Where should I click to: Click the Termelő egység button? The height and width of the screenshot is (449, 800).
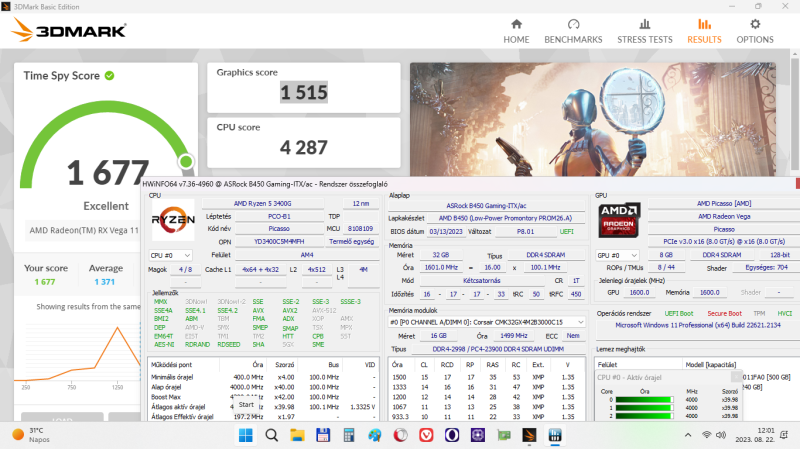tap(352, 241)
